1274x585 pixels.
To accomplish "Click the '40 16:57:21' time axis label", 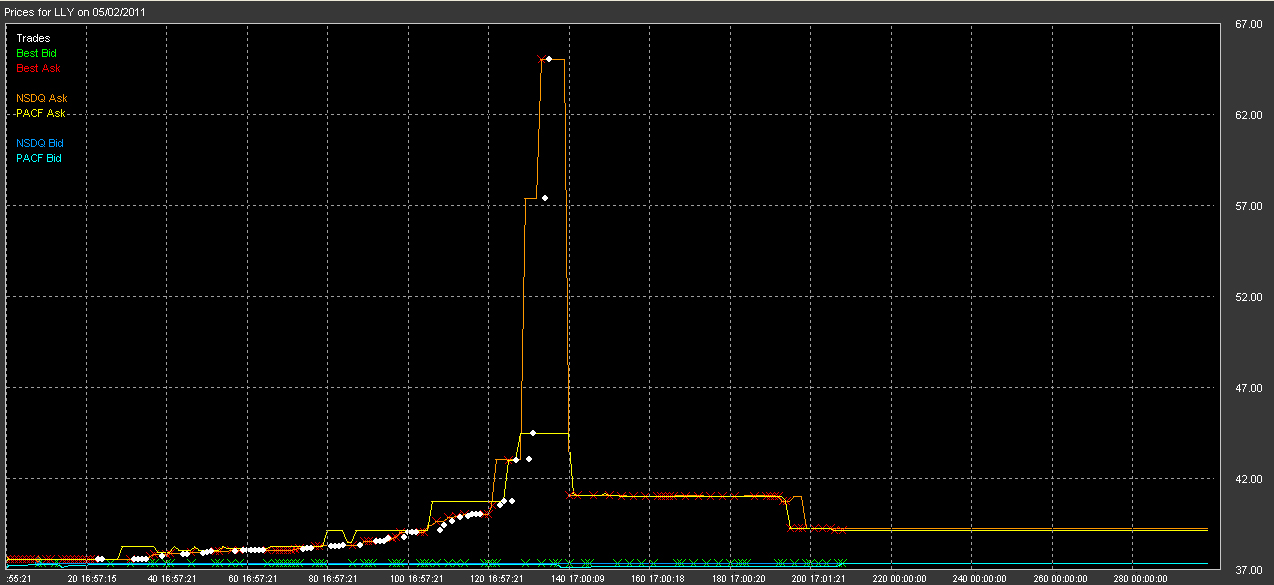I will (x=173, y=578).
